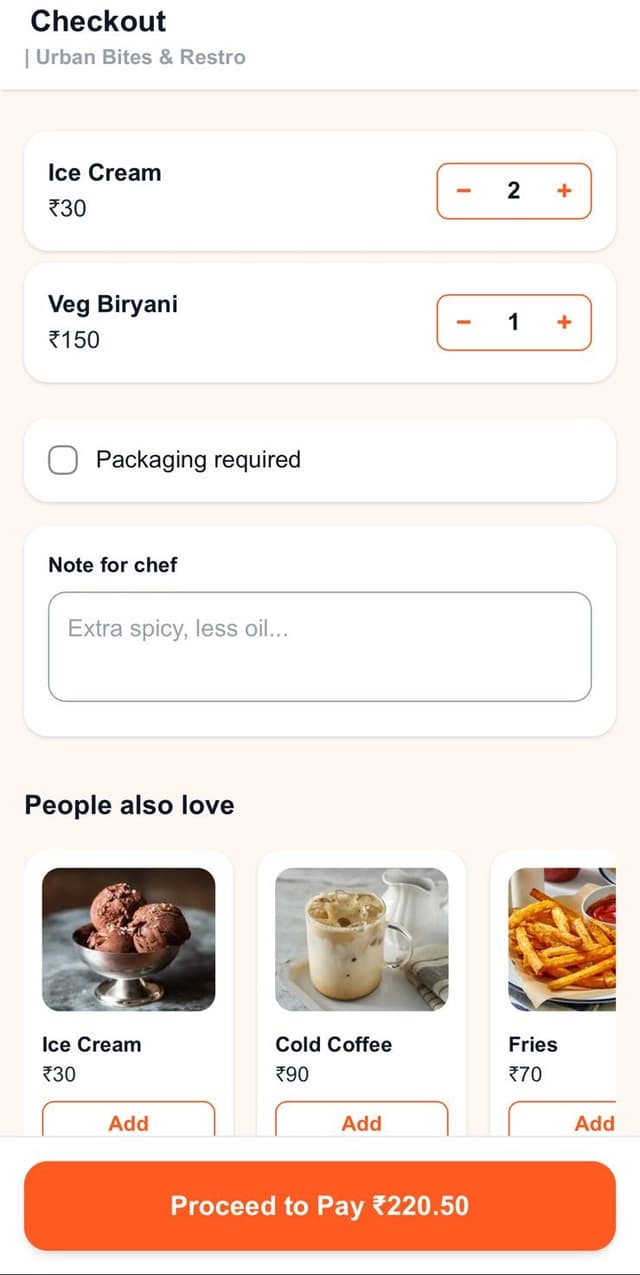Add Cold Coffee to the order

[x=361, y=1122]
